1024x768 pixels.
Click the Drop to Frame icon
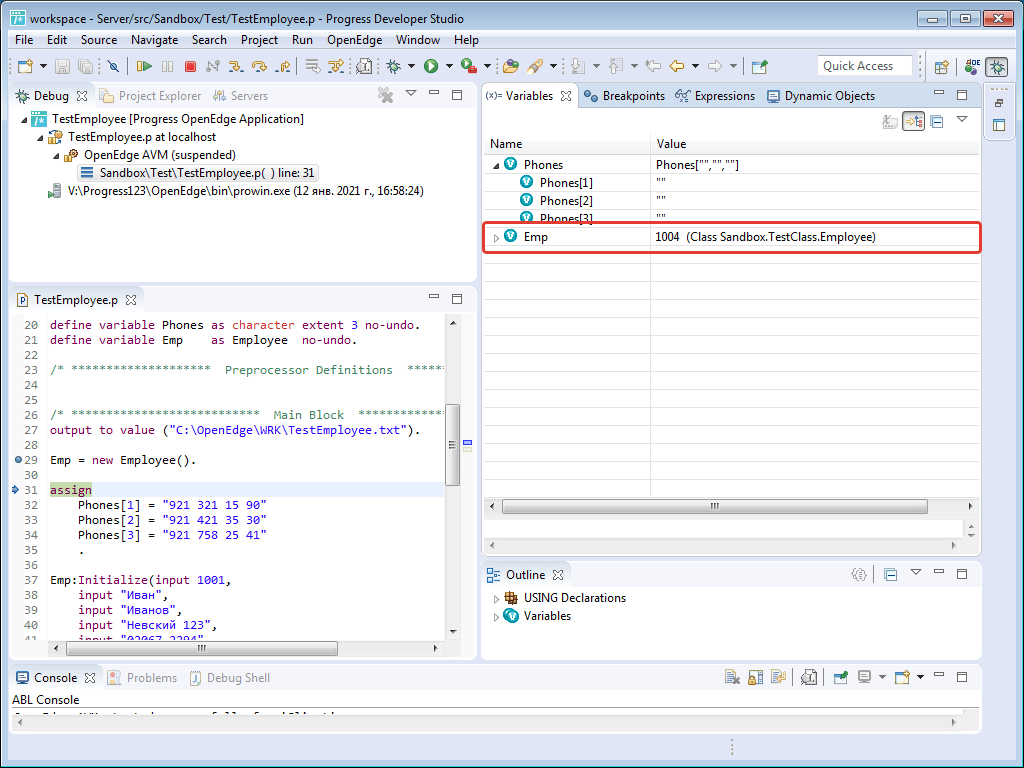(313, 66)
